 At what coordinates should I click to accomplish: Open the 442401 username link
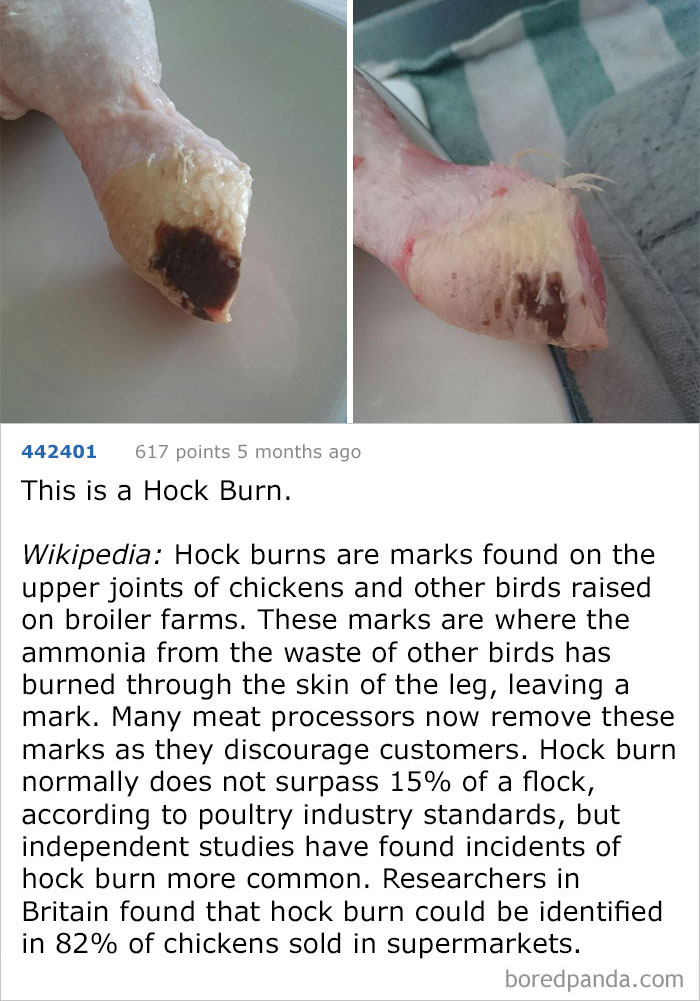click(59, 451)
